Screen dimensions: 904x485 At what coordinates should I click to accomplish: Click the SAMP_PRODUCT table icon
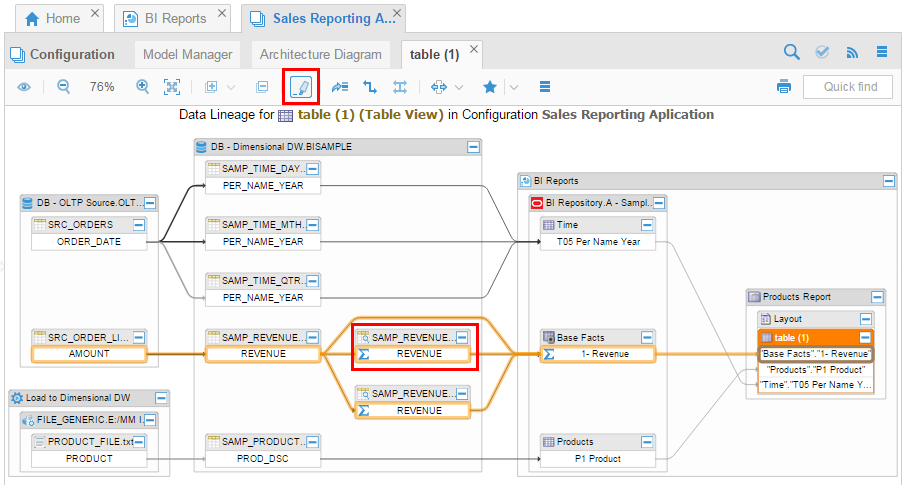[x=213, y=442]
